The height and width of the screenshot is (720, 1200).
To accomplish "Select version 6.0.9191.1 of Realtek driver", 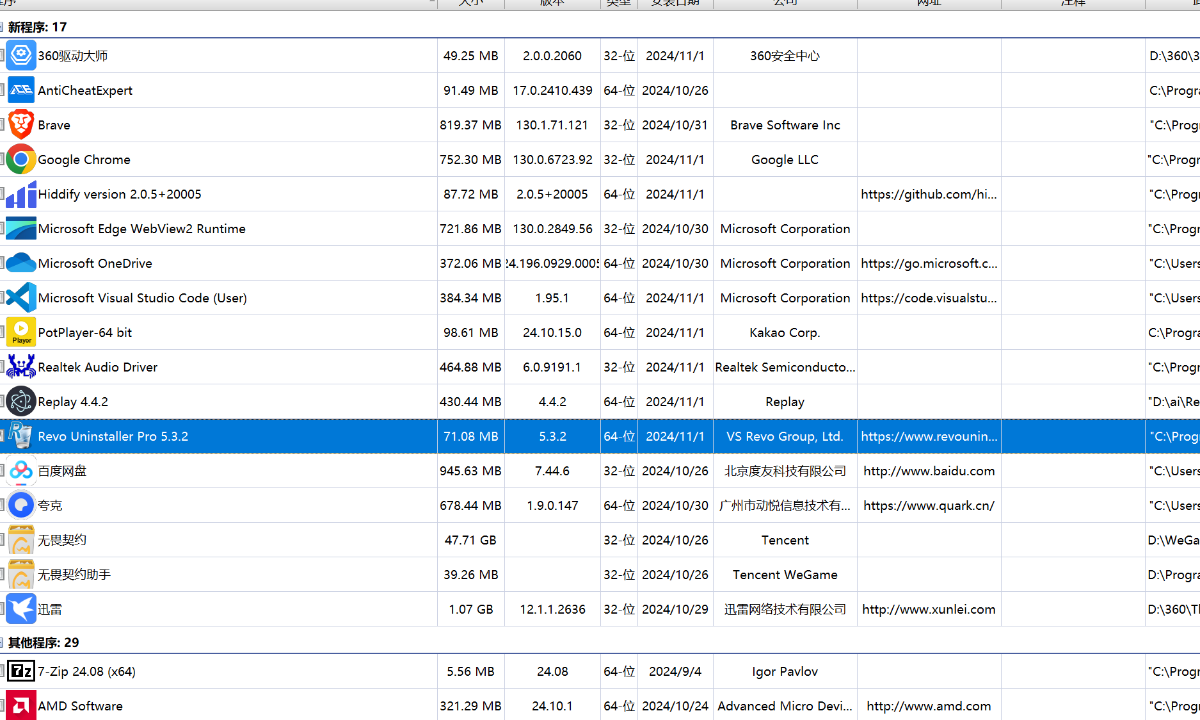I will click(x=552, y=367).
